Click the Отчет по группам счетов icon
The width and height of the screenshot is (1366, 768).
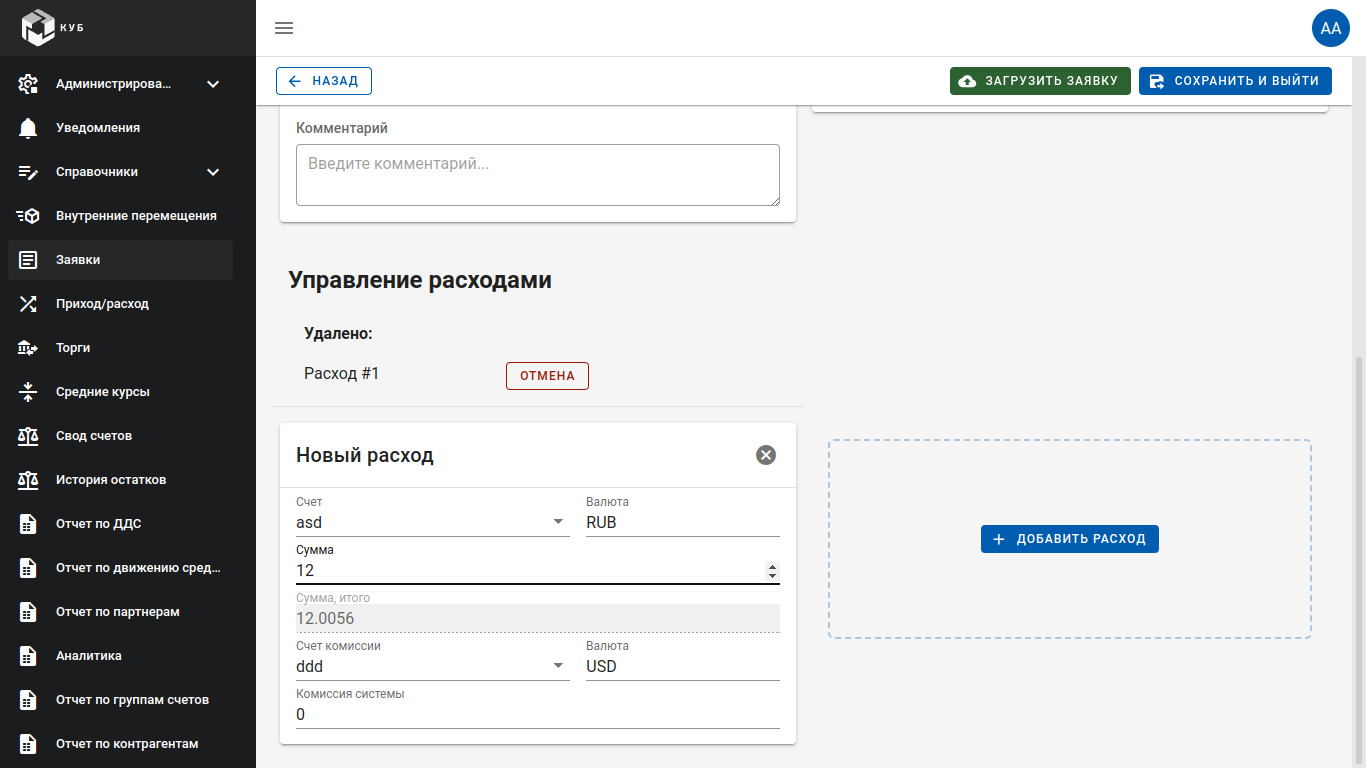(28, 700)
